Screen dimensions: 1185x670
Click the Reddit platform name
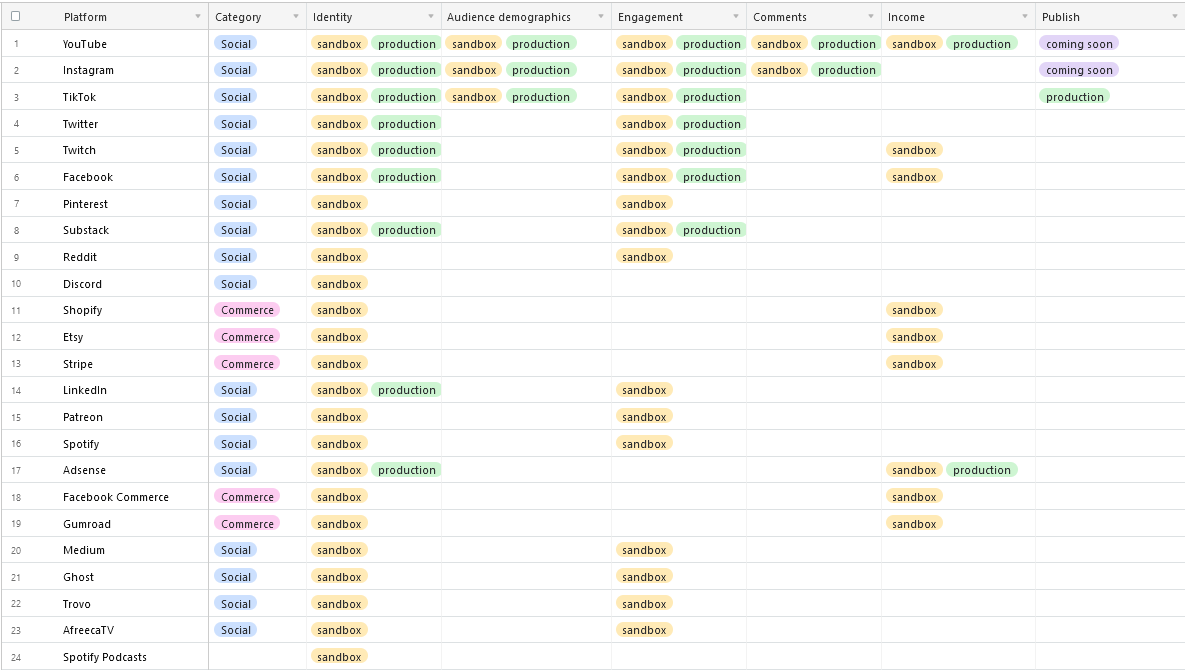[80, 257]
